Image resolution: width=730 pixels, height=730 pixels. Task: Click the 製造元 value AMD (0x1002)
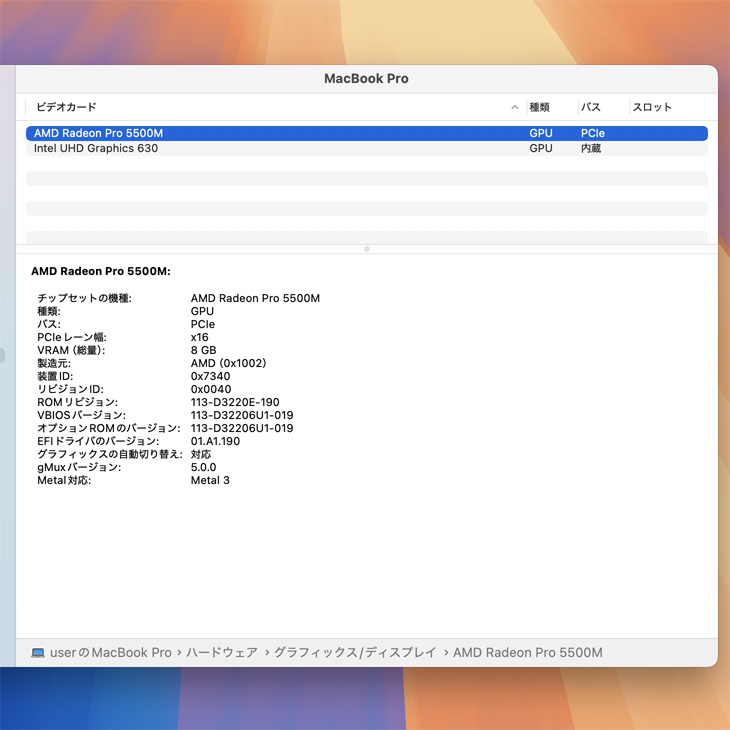[x=229, y=363]
